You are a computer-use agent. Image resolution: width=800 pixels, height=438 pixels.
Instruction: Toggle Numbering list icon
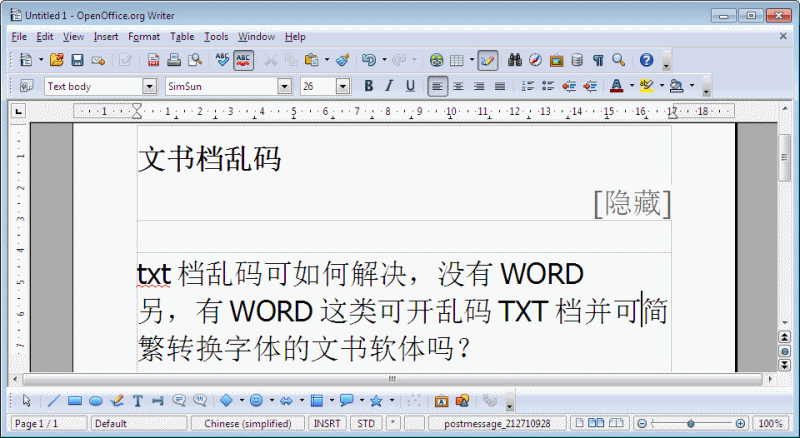click(528, 86)
